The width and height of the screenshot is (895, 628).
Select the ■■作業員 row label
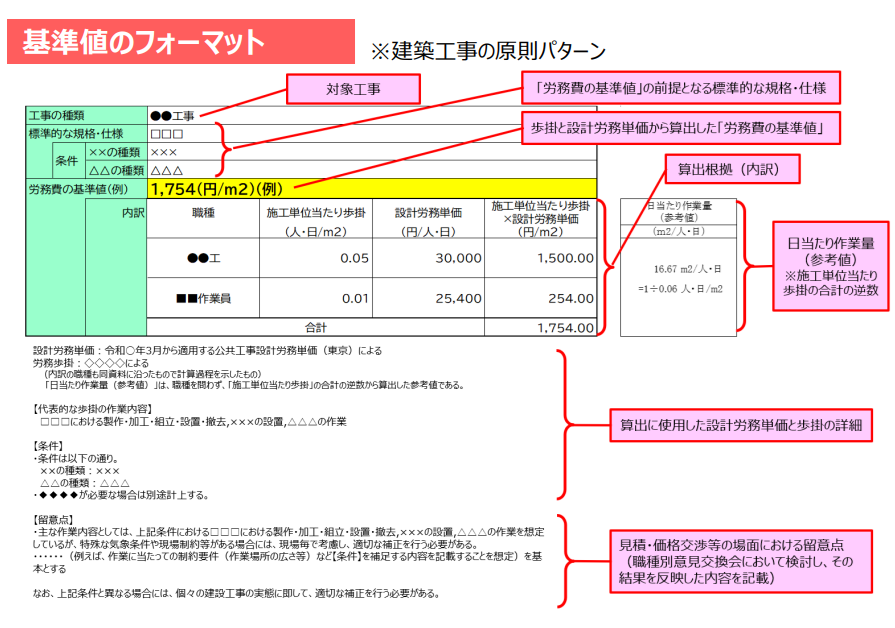pyautogui.click(x=203, y=298)
